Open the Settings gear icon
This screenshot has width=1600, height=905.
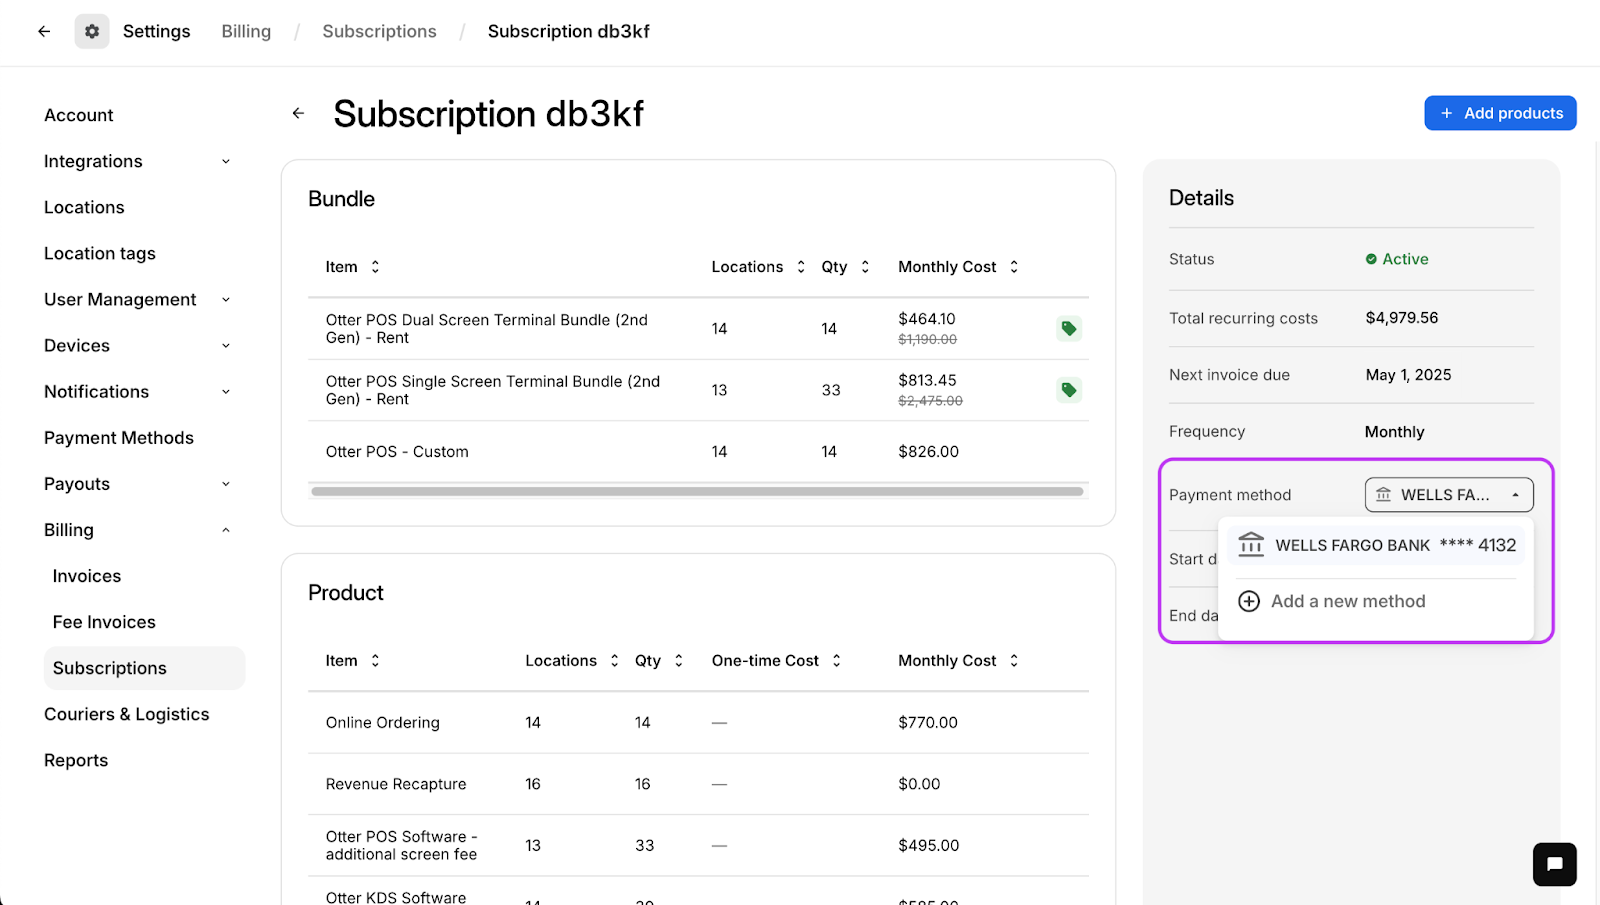pos(92,31)
